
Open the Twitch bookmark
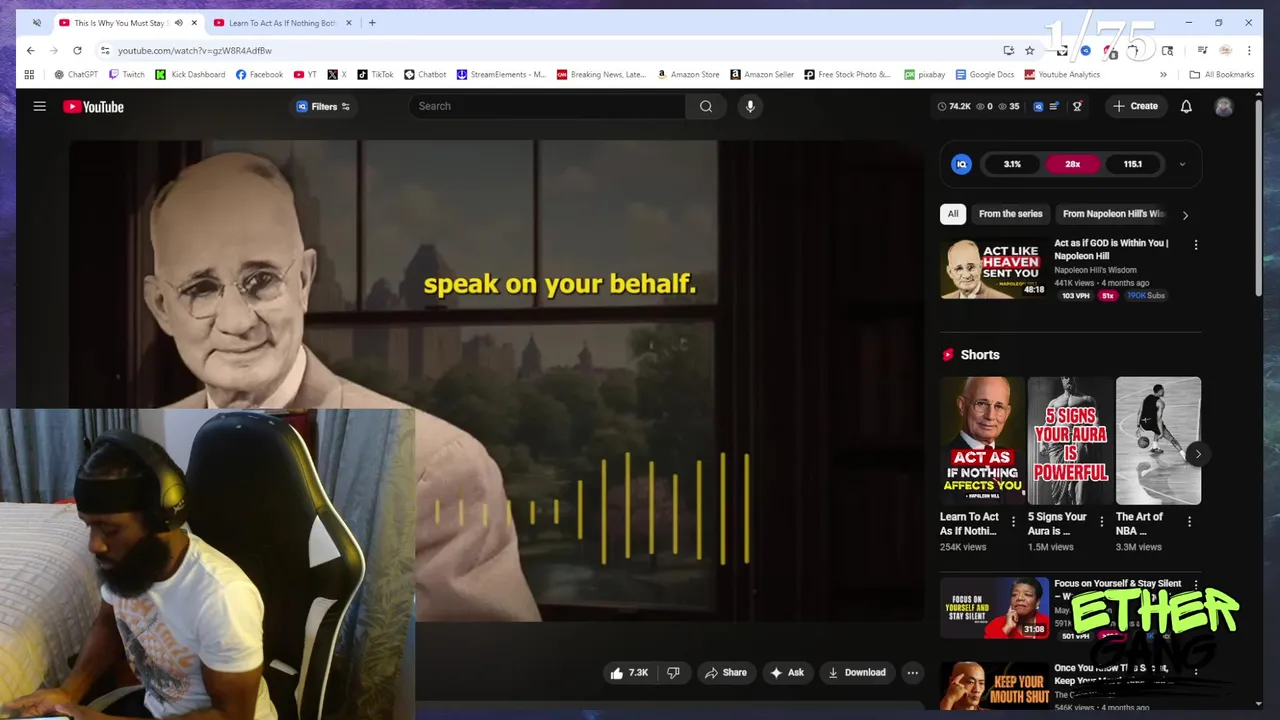[x=127, y=74]
